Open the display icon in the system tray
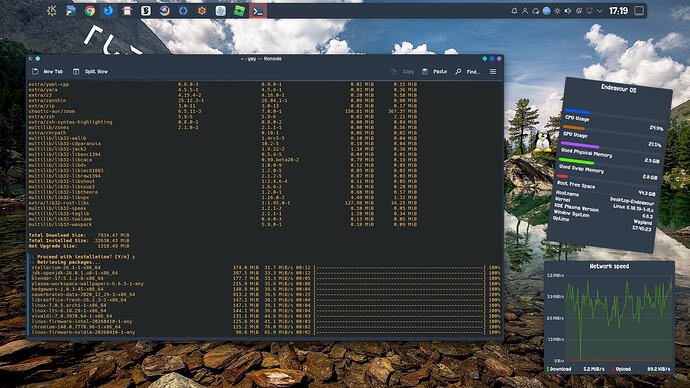Viewport: 690px width, 388px height. point(589,11)
